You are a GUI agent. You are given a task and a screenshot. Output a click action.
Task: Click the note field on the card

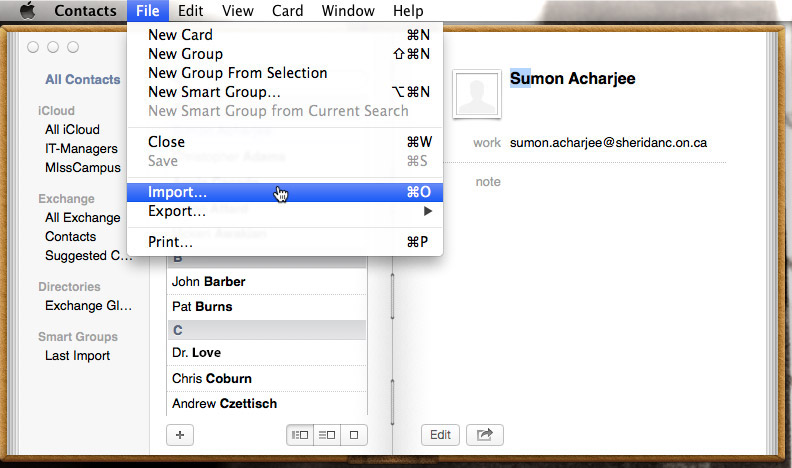coord(488,182)
